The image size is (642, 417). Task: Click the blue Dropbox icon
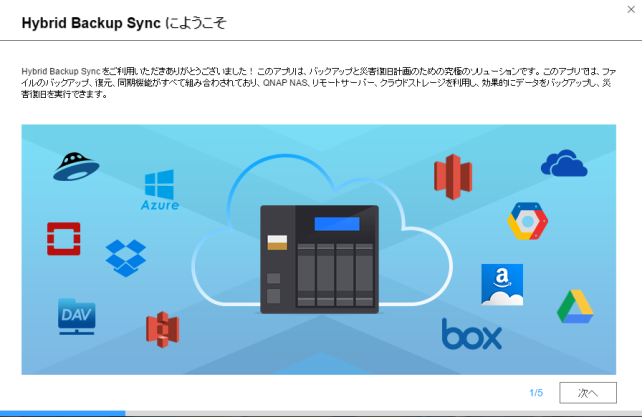[126, 258]
